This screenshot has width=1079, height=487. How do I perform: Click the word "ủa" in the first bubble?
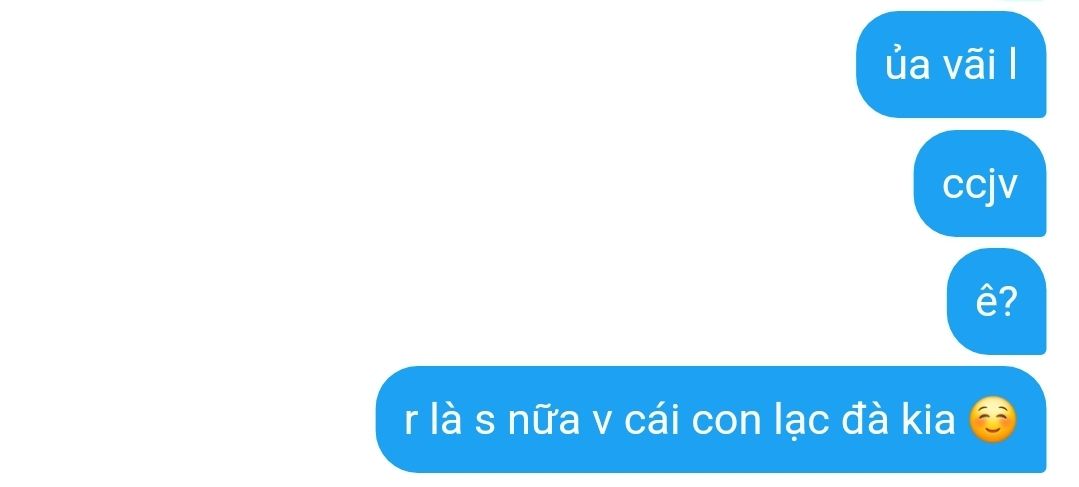point(908,65)
